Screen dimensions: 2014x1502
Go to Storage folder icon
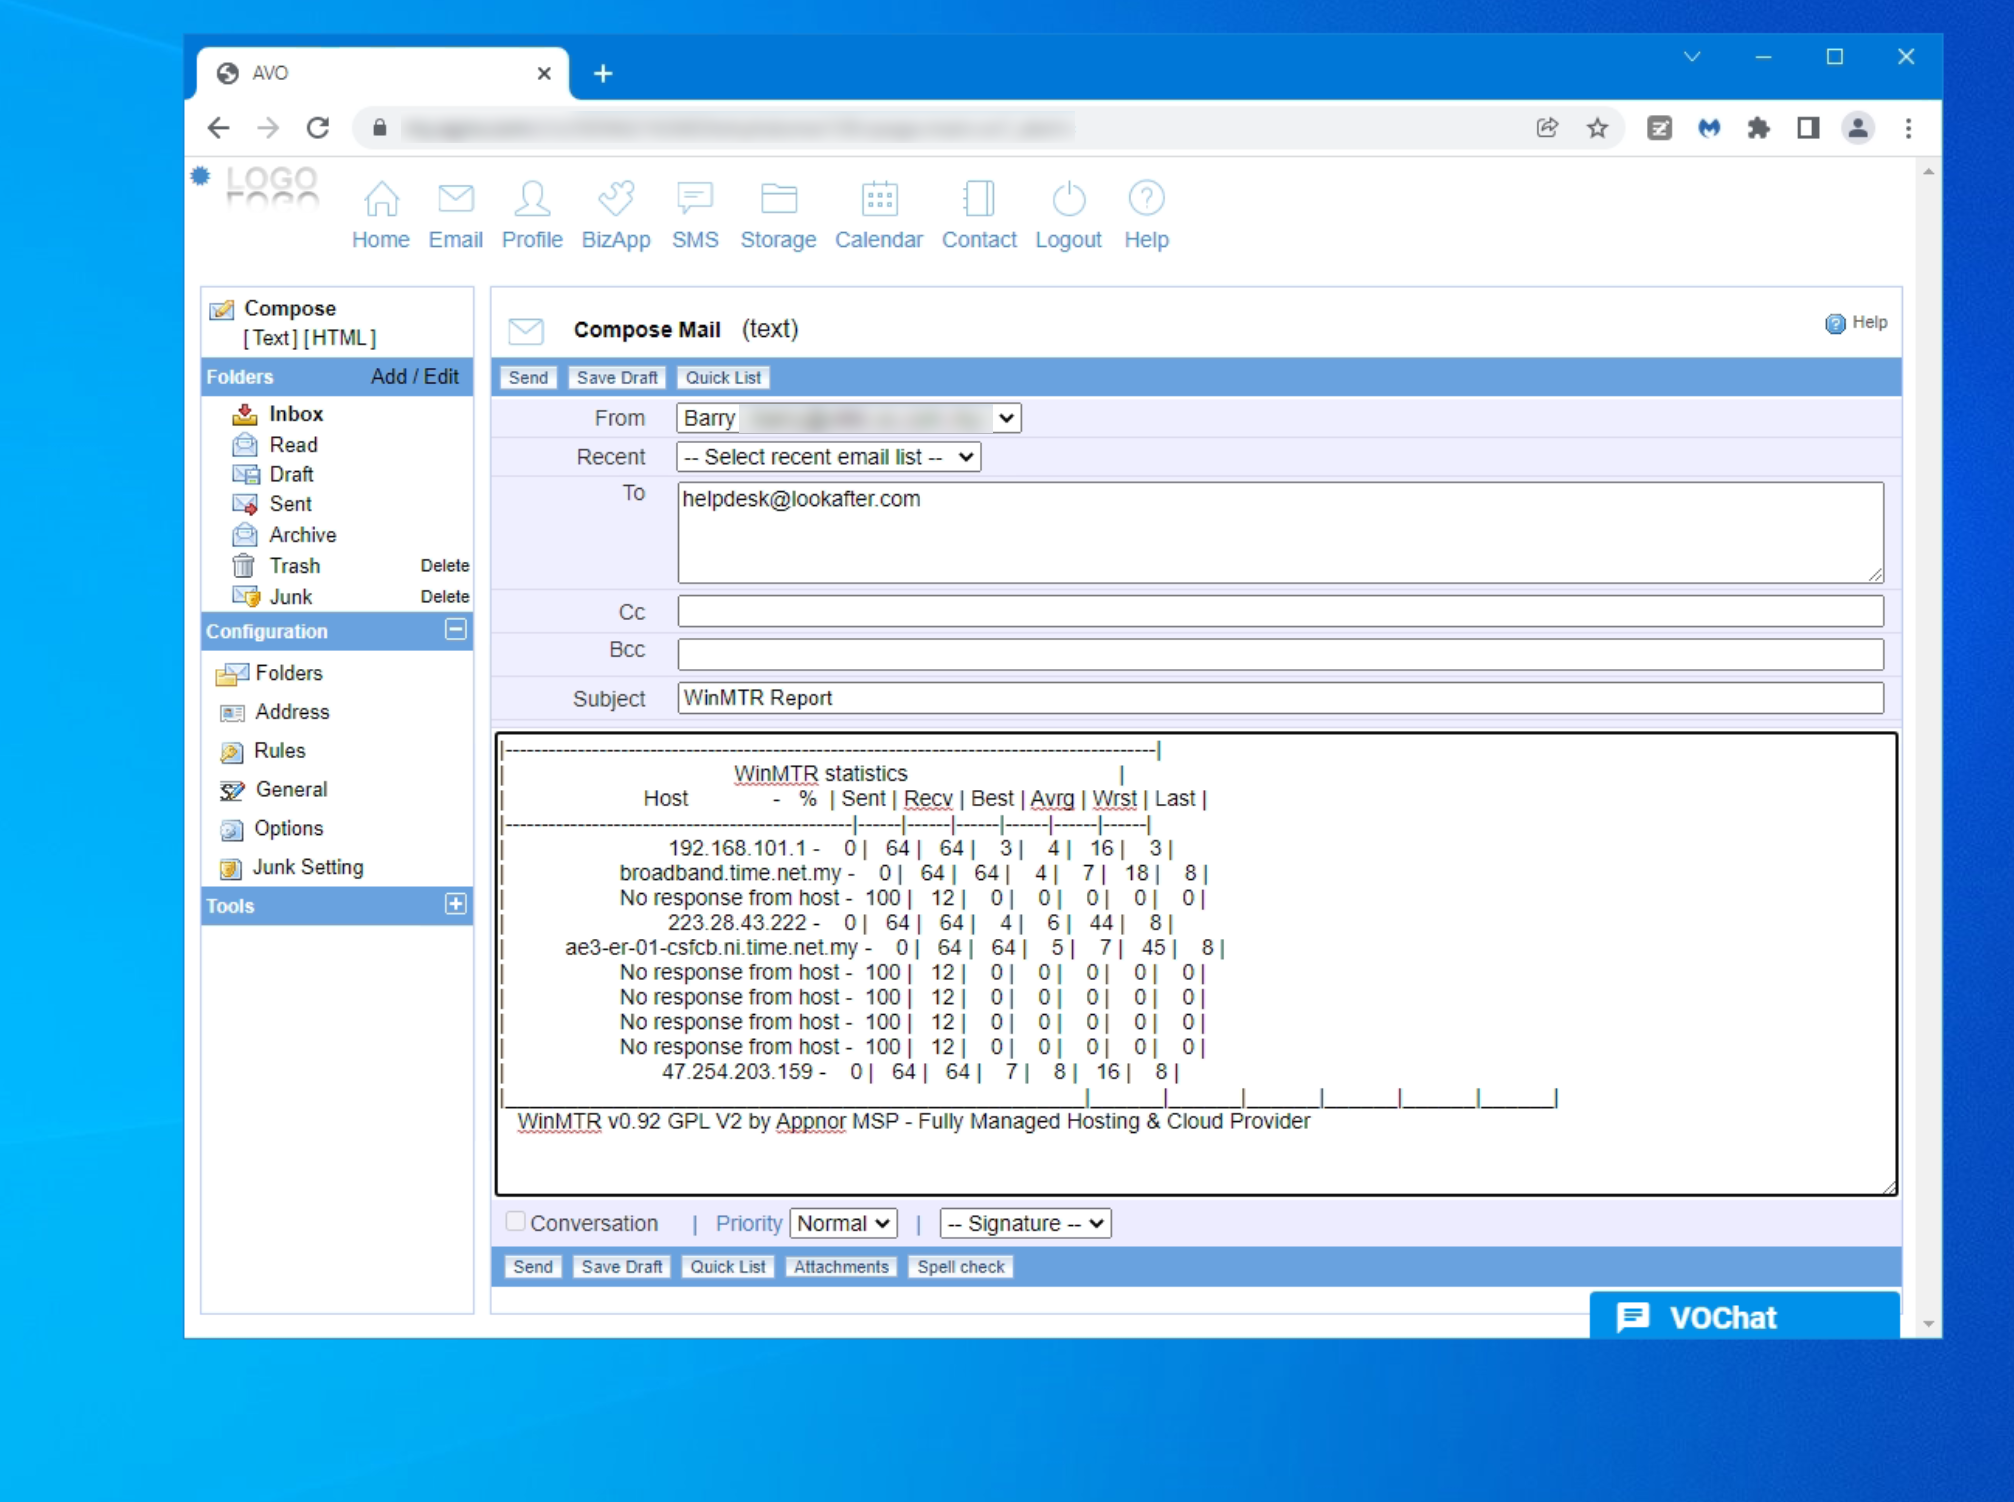(778, 199)
